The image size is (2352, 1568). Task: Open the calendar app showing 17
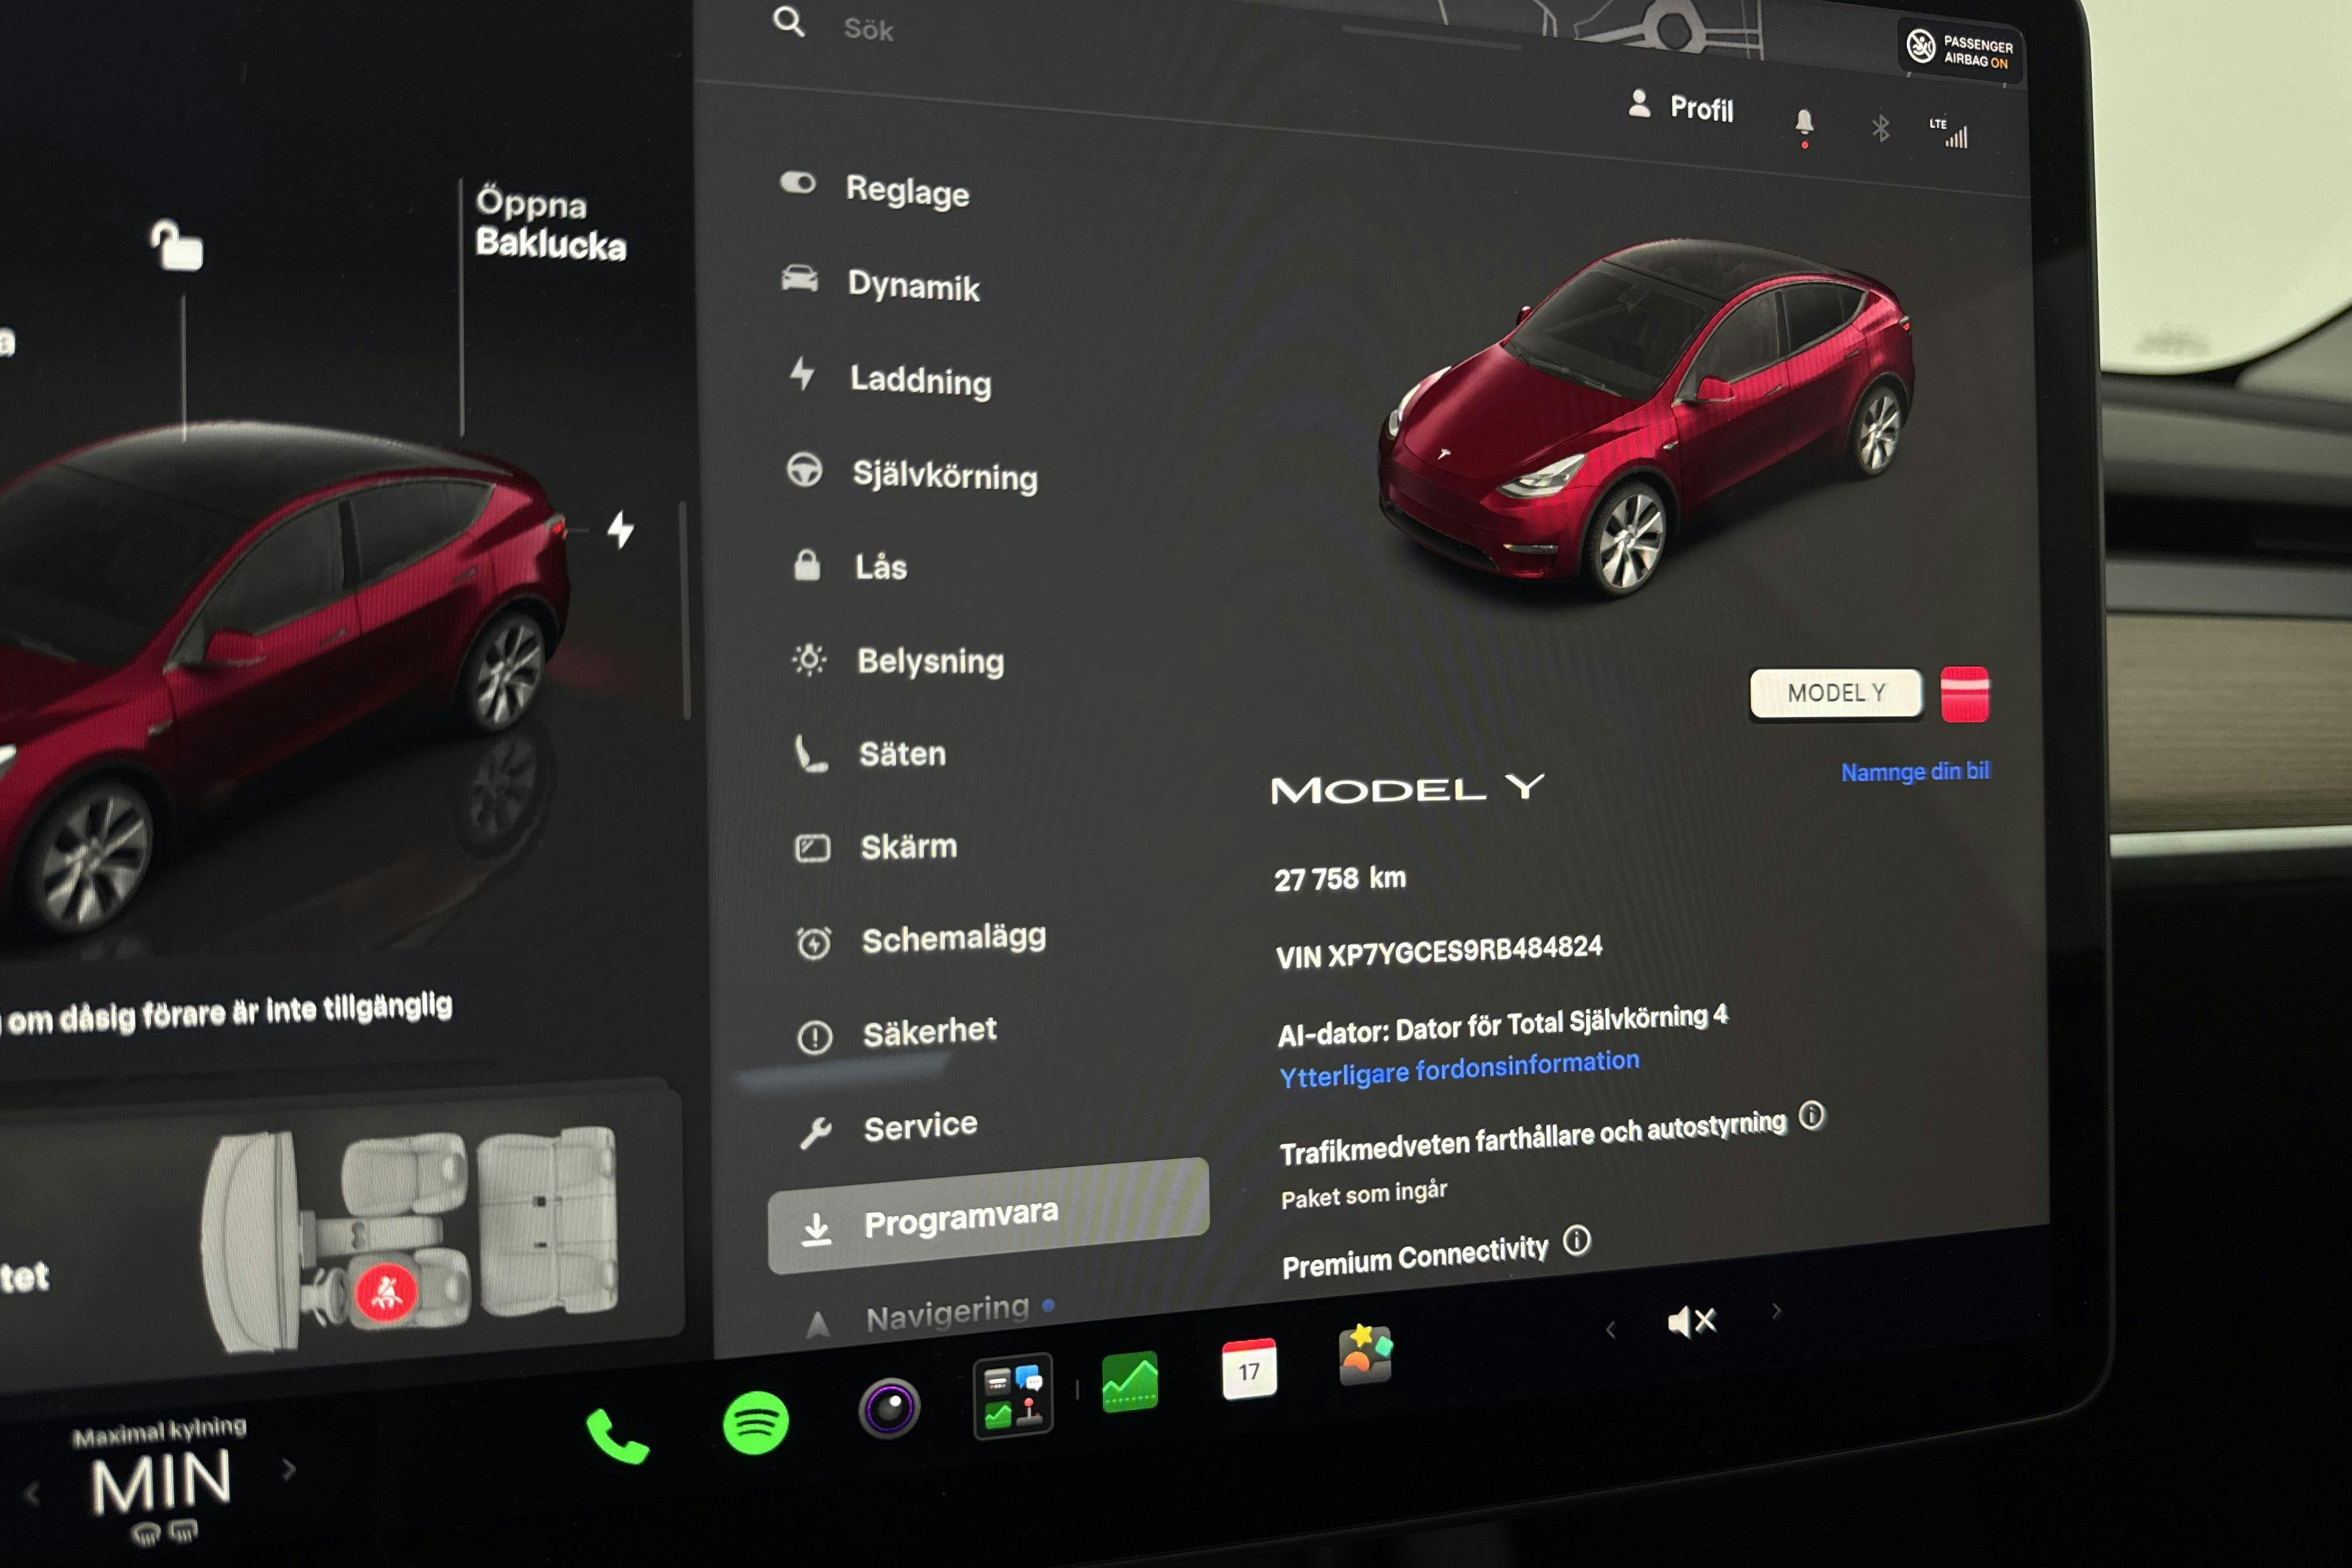coord(1249,1369)
